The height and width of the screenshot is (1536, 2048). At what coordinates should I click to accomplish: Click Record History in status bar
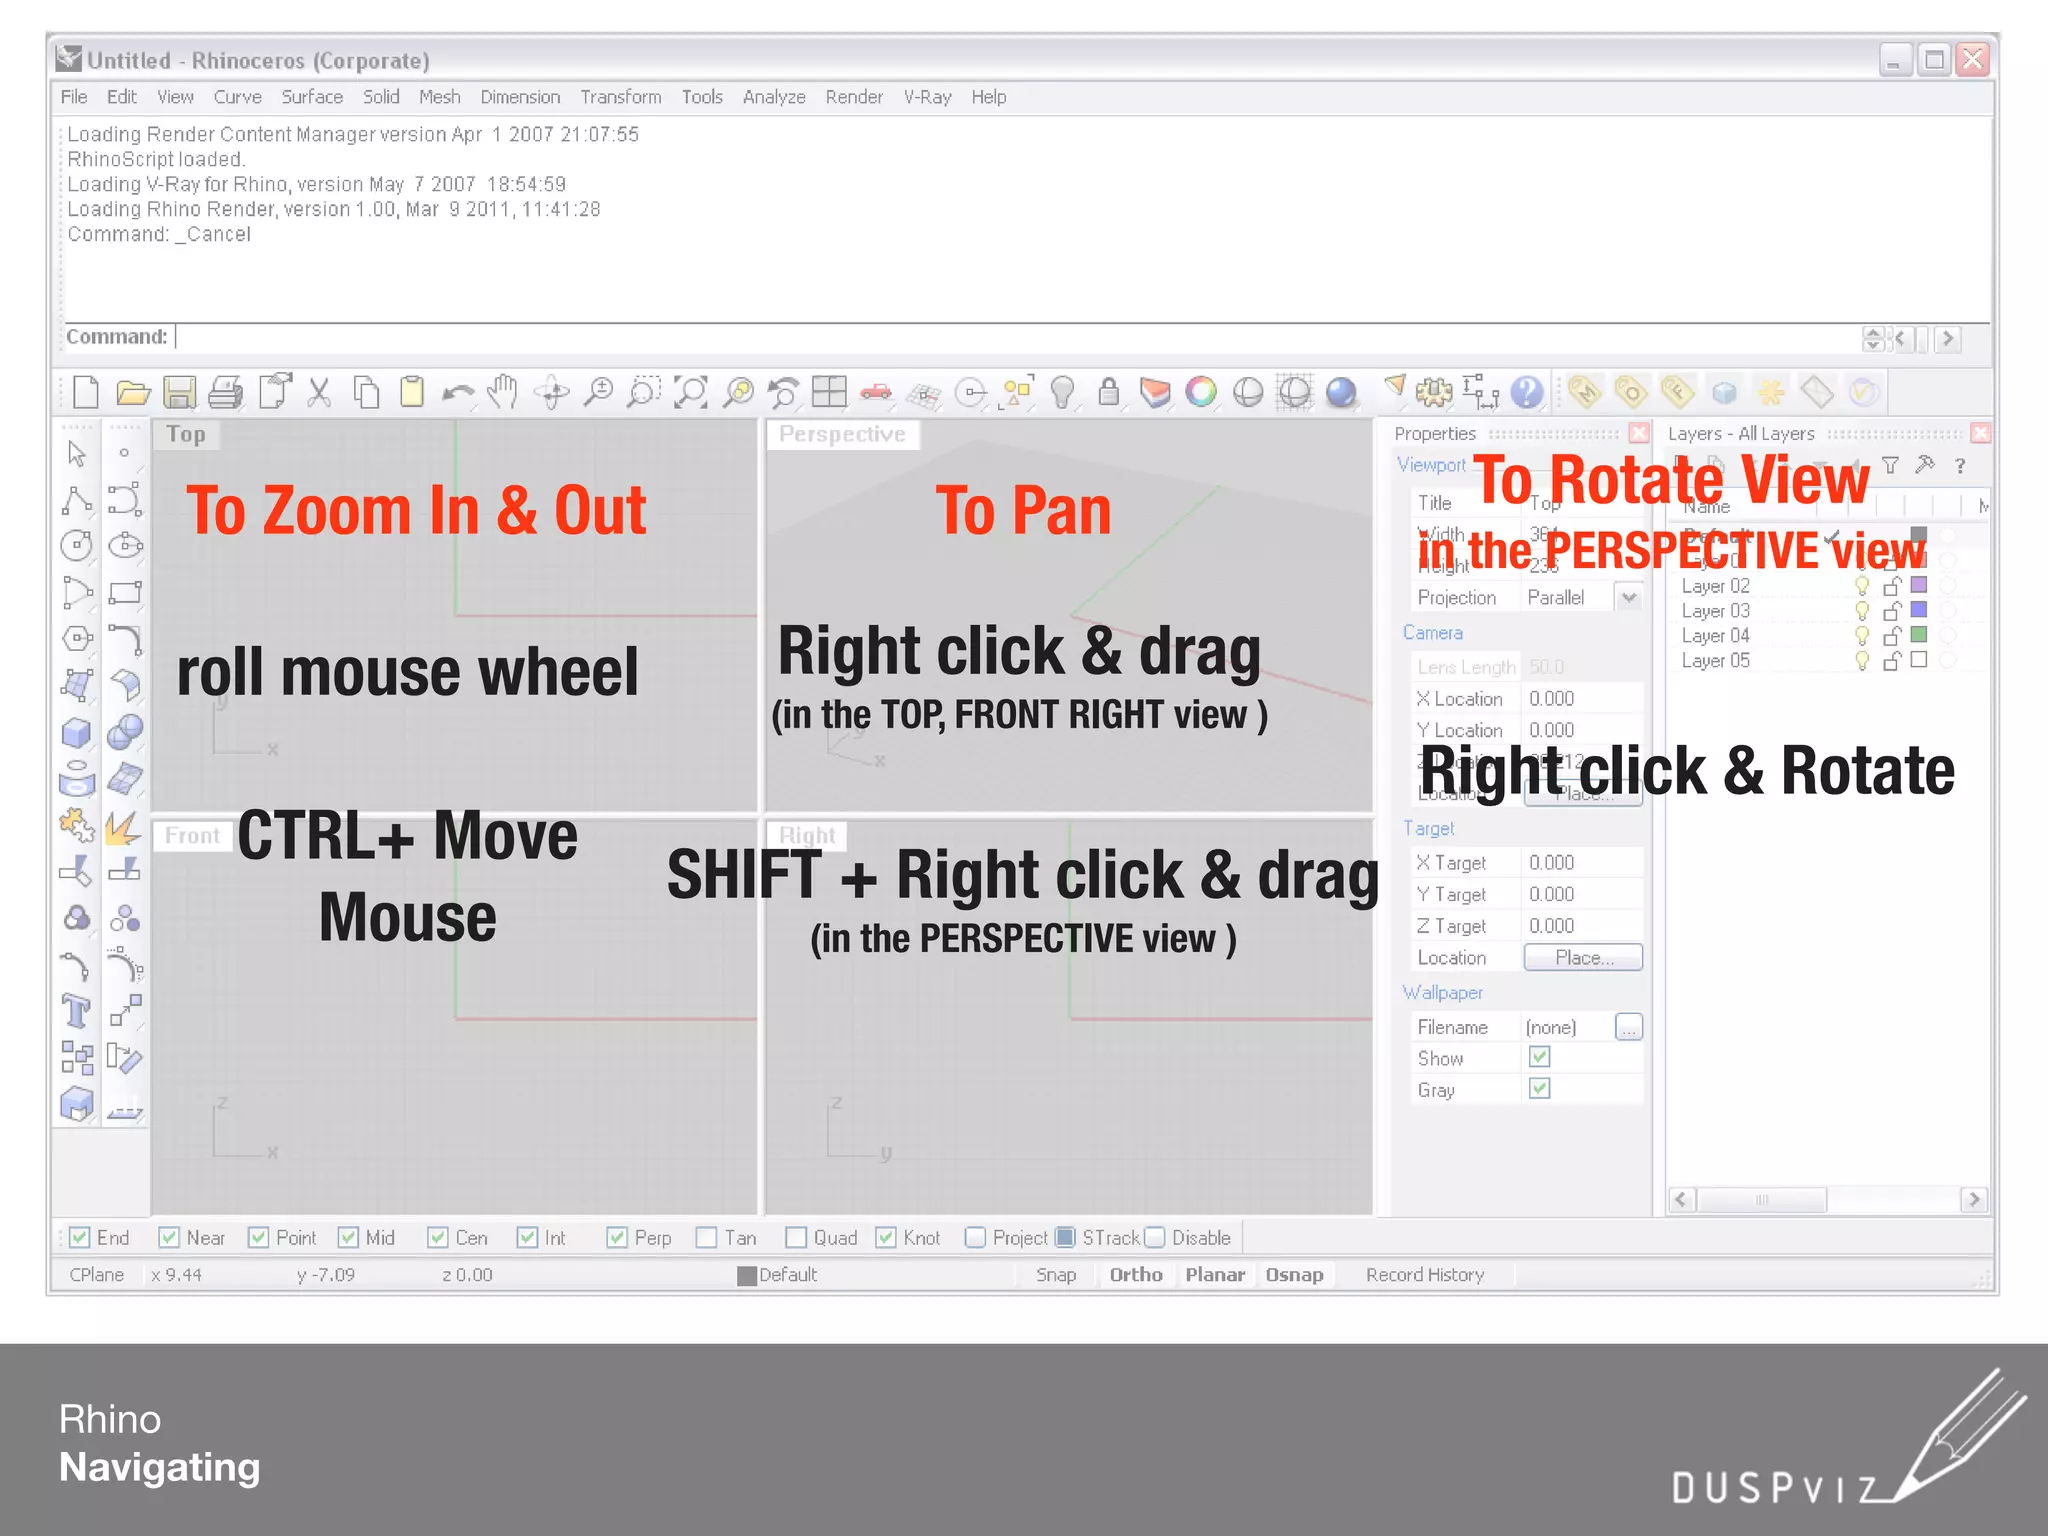pos(1425,1275)
